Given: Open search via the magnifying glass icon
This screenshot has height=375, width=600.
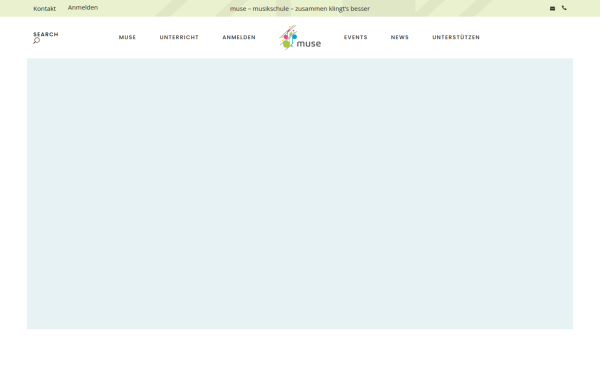Looking at the screenshot, I should (36, 41).
